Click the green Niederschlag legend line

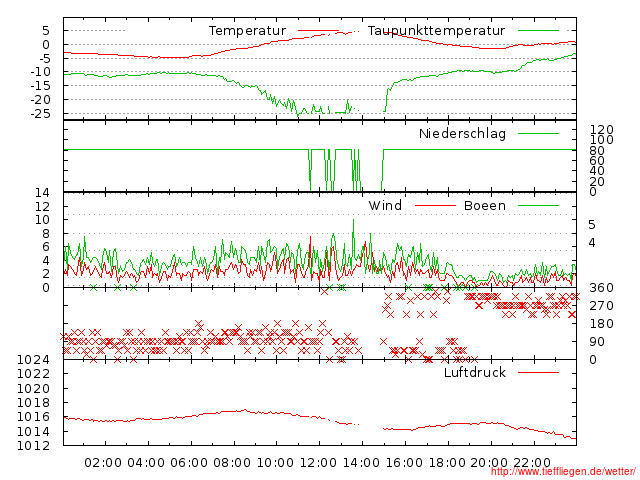click(538, 133)
